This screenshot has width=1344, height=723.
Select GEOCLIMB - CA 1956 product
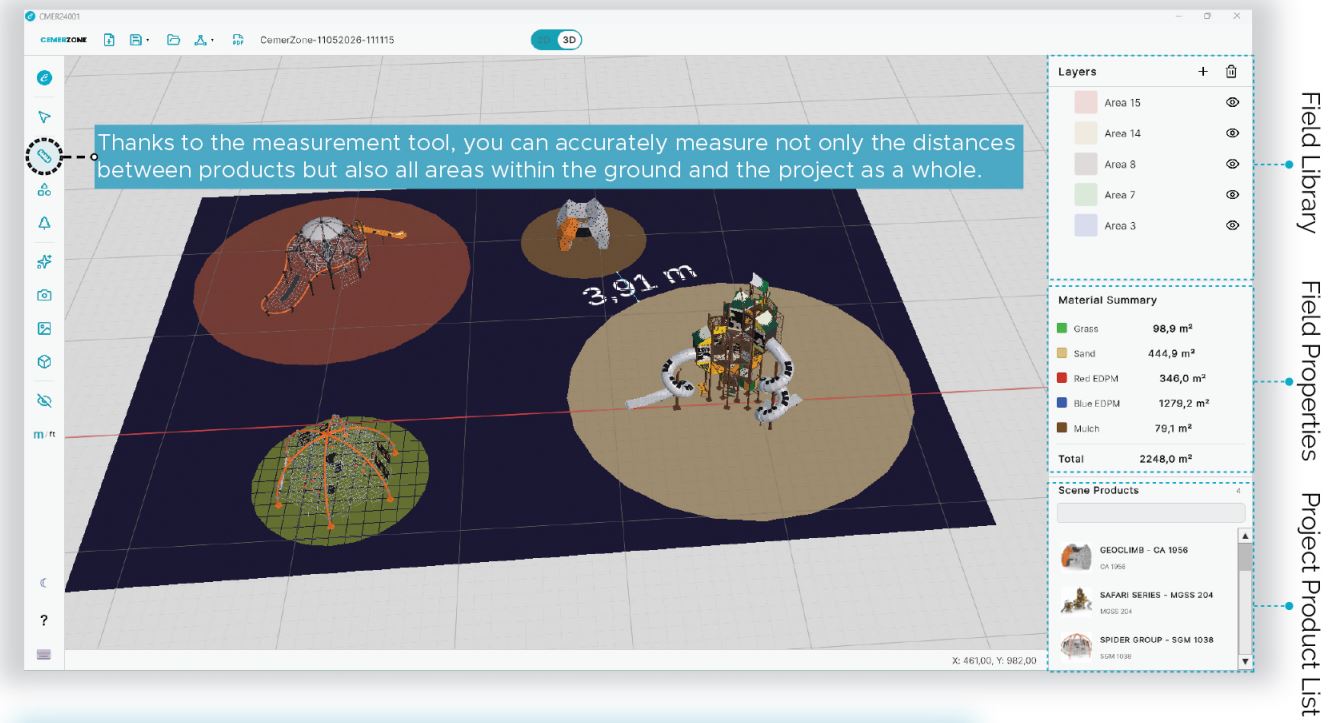click(x=1143, y=550)
